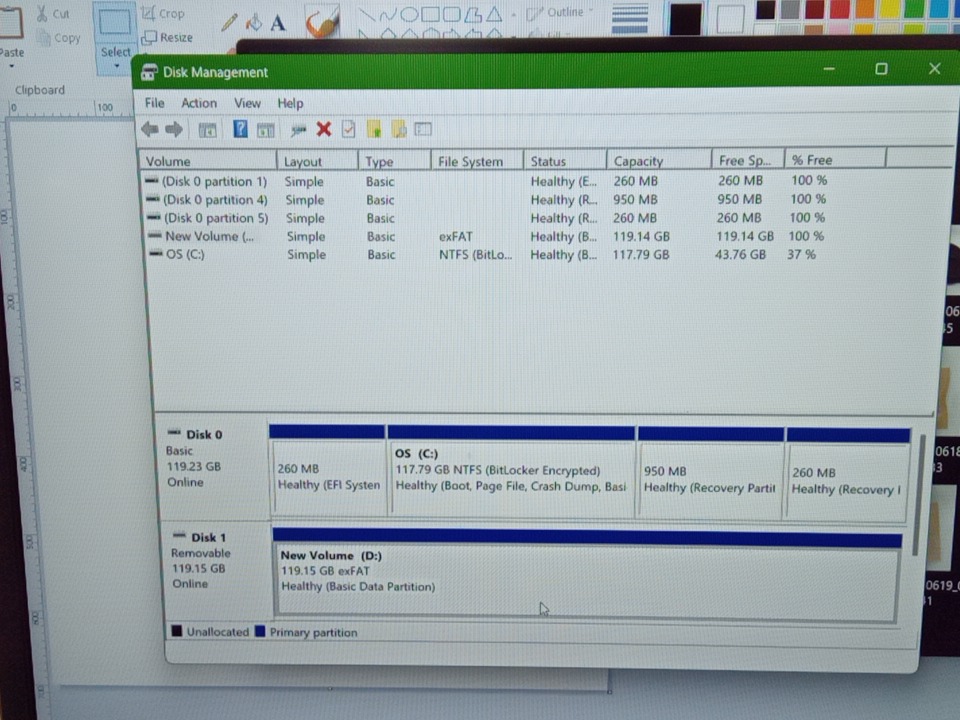Screen dimensions: 960x720
Task: Select the 950 MB Recovery partition block
Action: pos(711,474)
